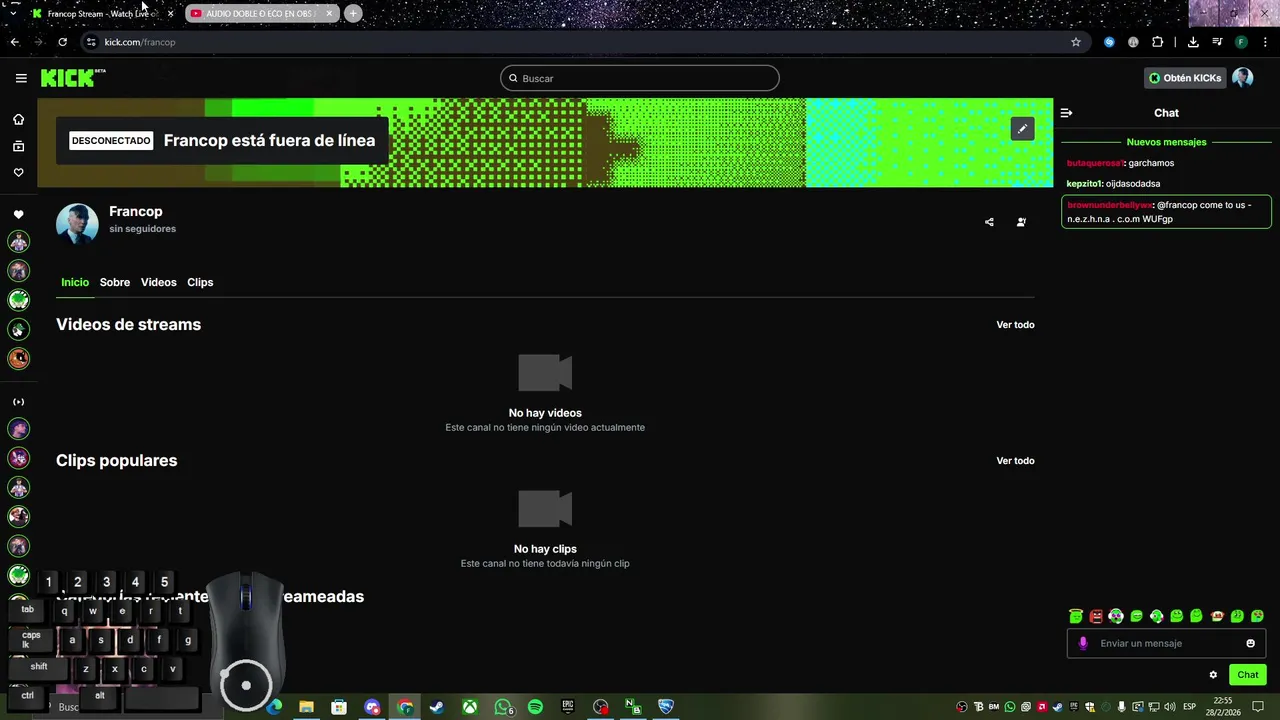The image size is (1280, 720).
Task: Open the tab search dropdown arrow
Action: click(12, 13)
